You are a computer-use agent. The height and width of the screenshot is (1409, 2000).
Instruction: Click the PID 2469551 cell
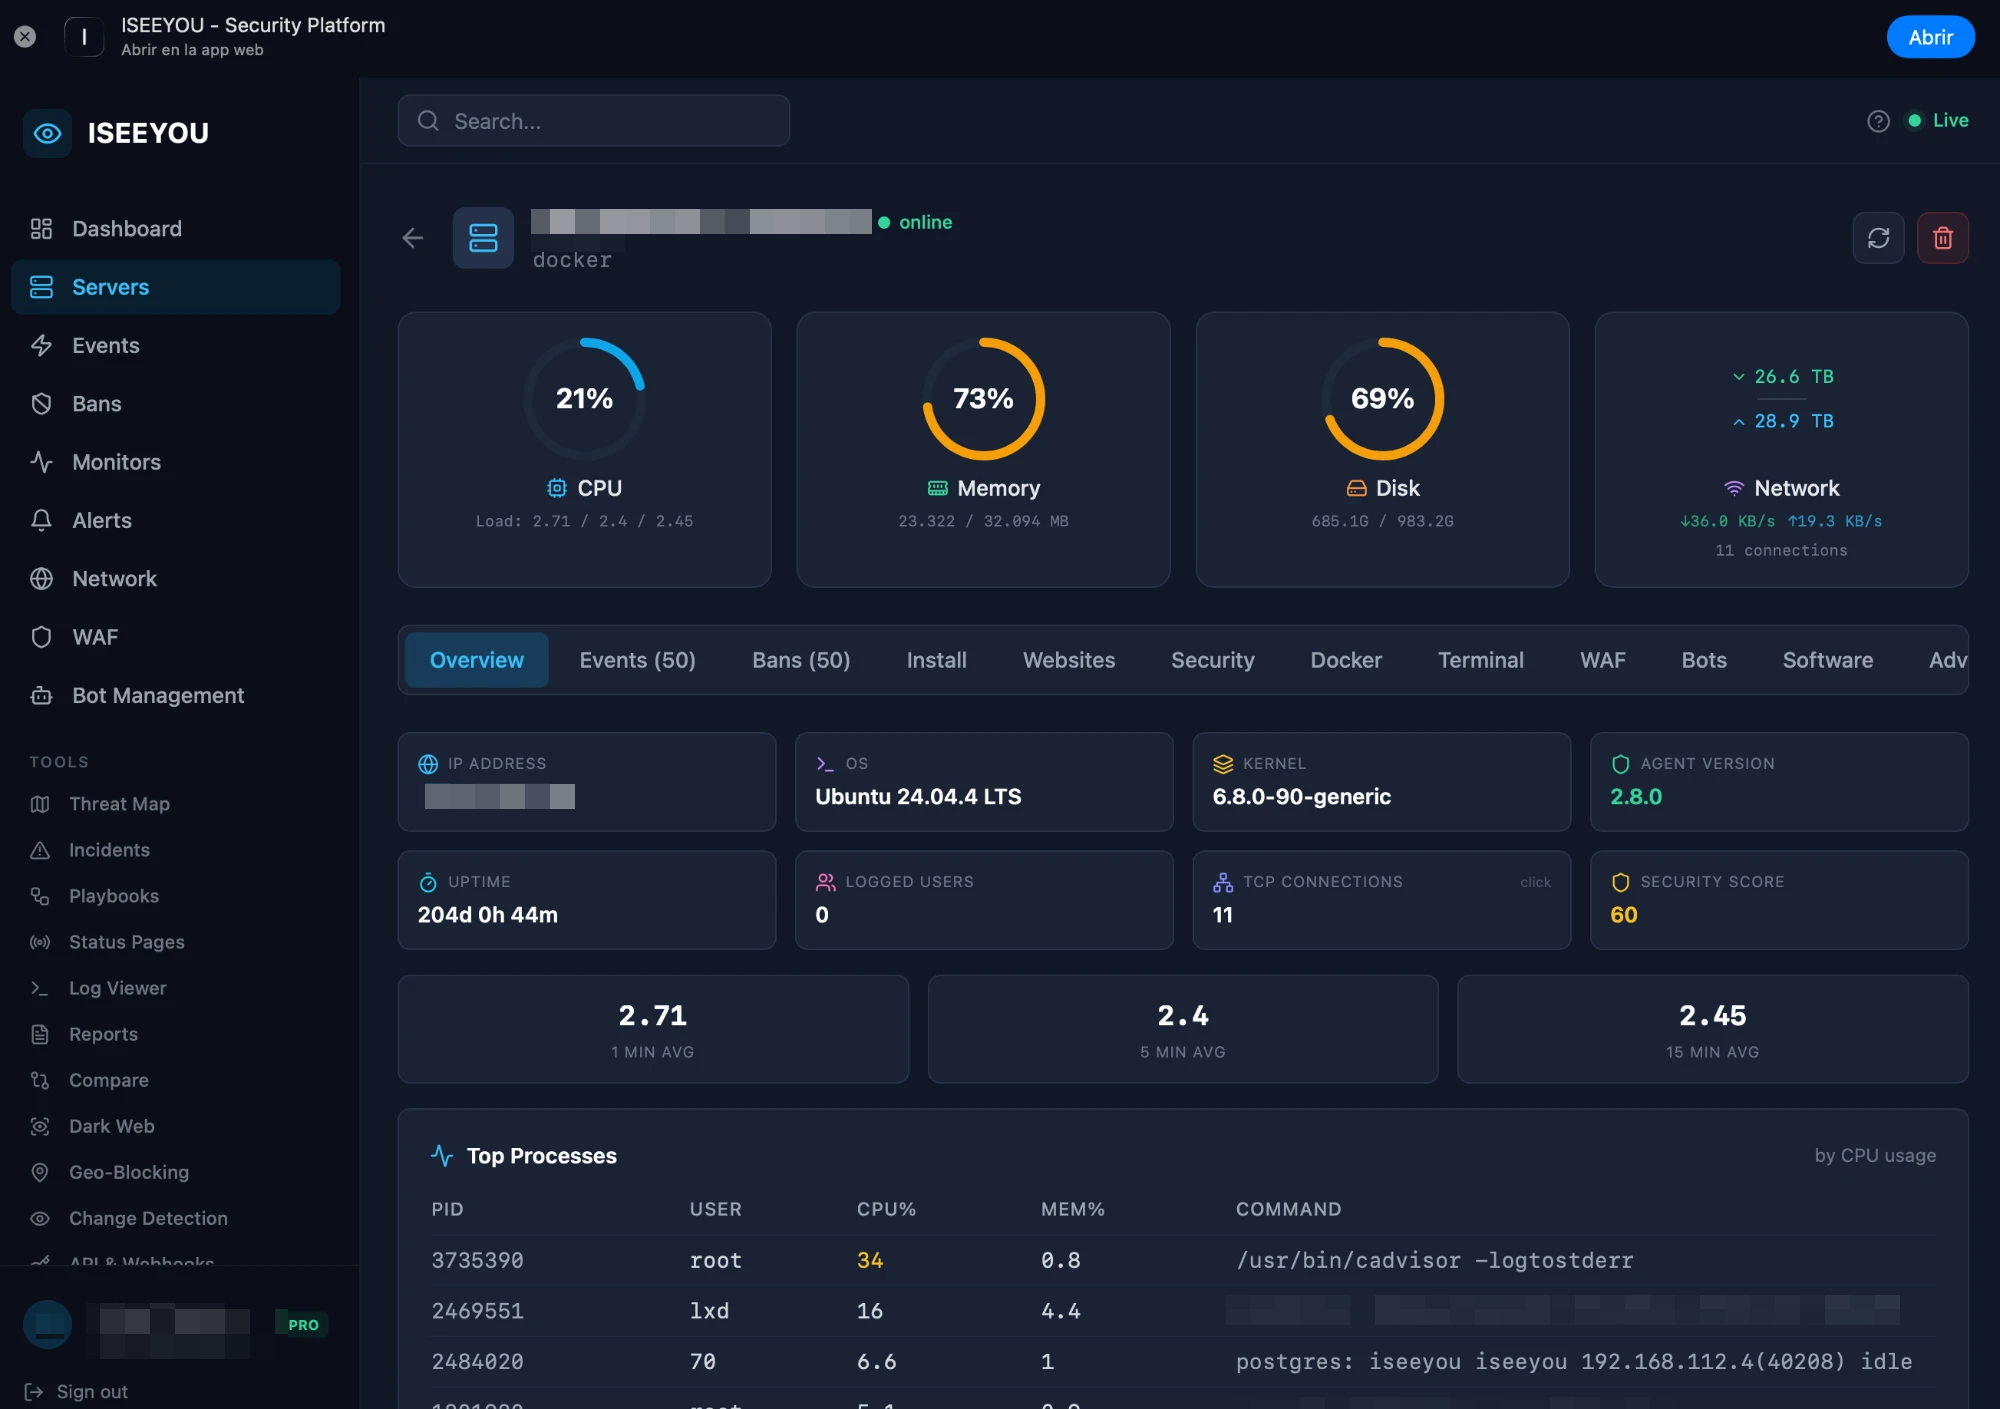[477, 1311]
